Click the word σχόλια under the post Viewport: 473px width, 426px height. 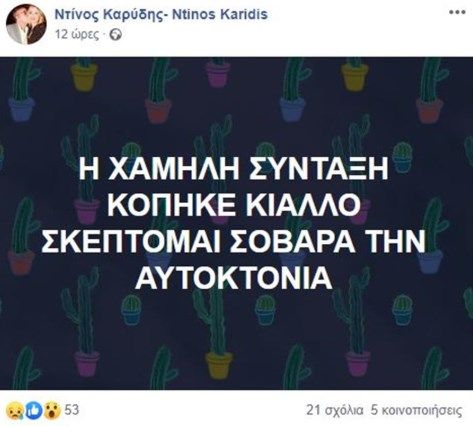pos(343,411)
